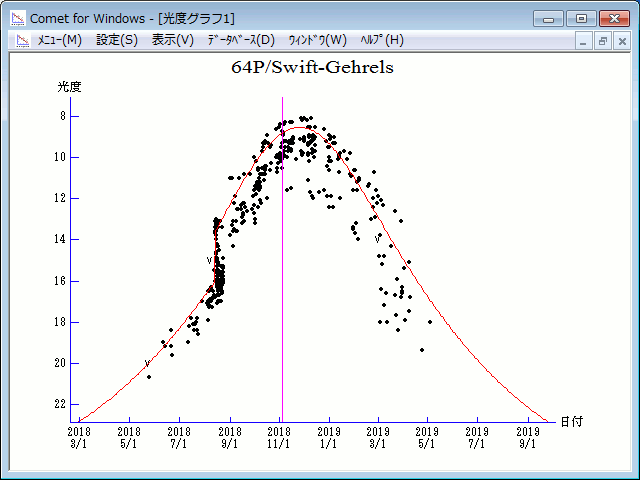Click the 2019 5/1 date label
Viewport: 640px width, 480px height.
pyautogui.click(x=427, y=438)
